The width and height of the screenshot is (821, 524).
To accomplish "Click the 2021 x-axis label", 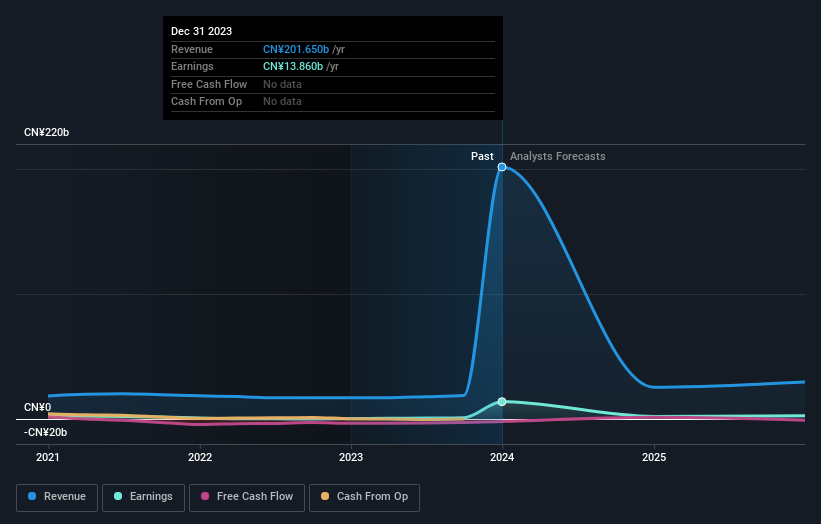I will 48,458.
